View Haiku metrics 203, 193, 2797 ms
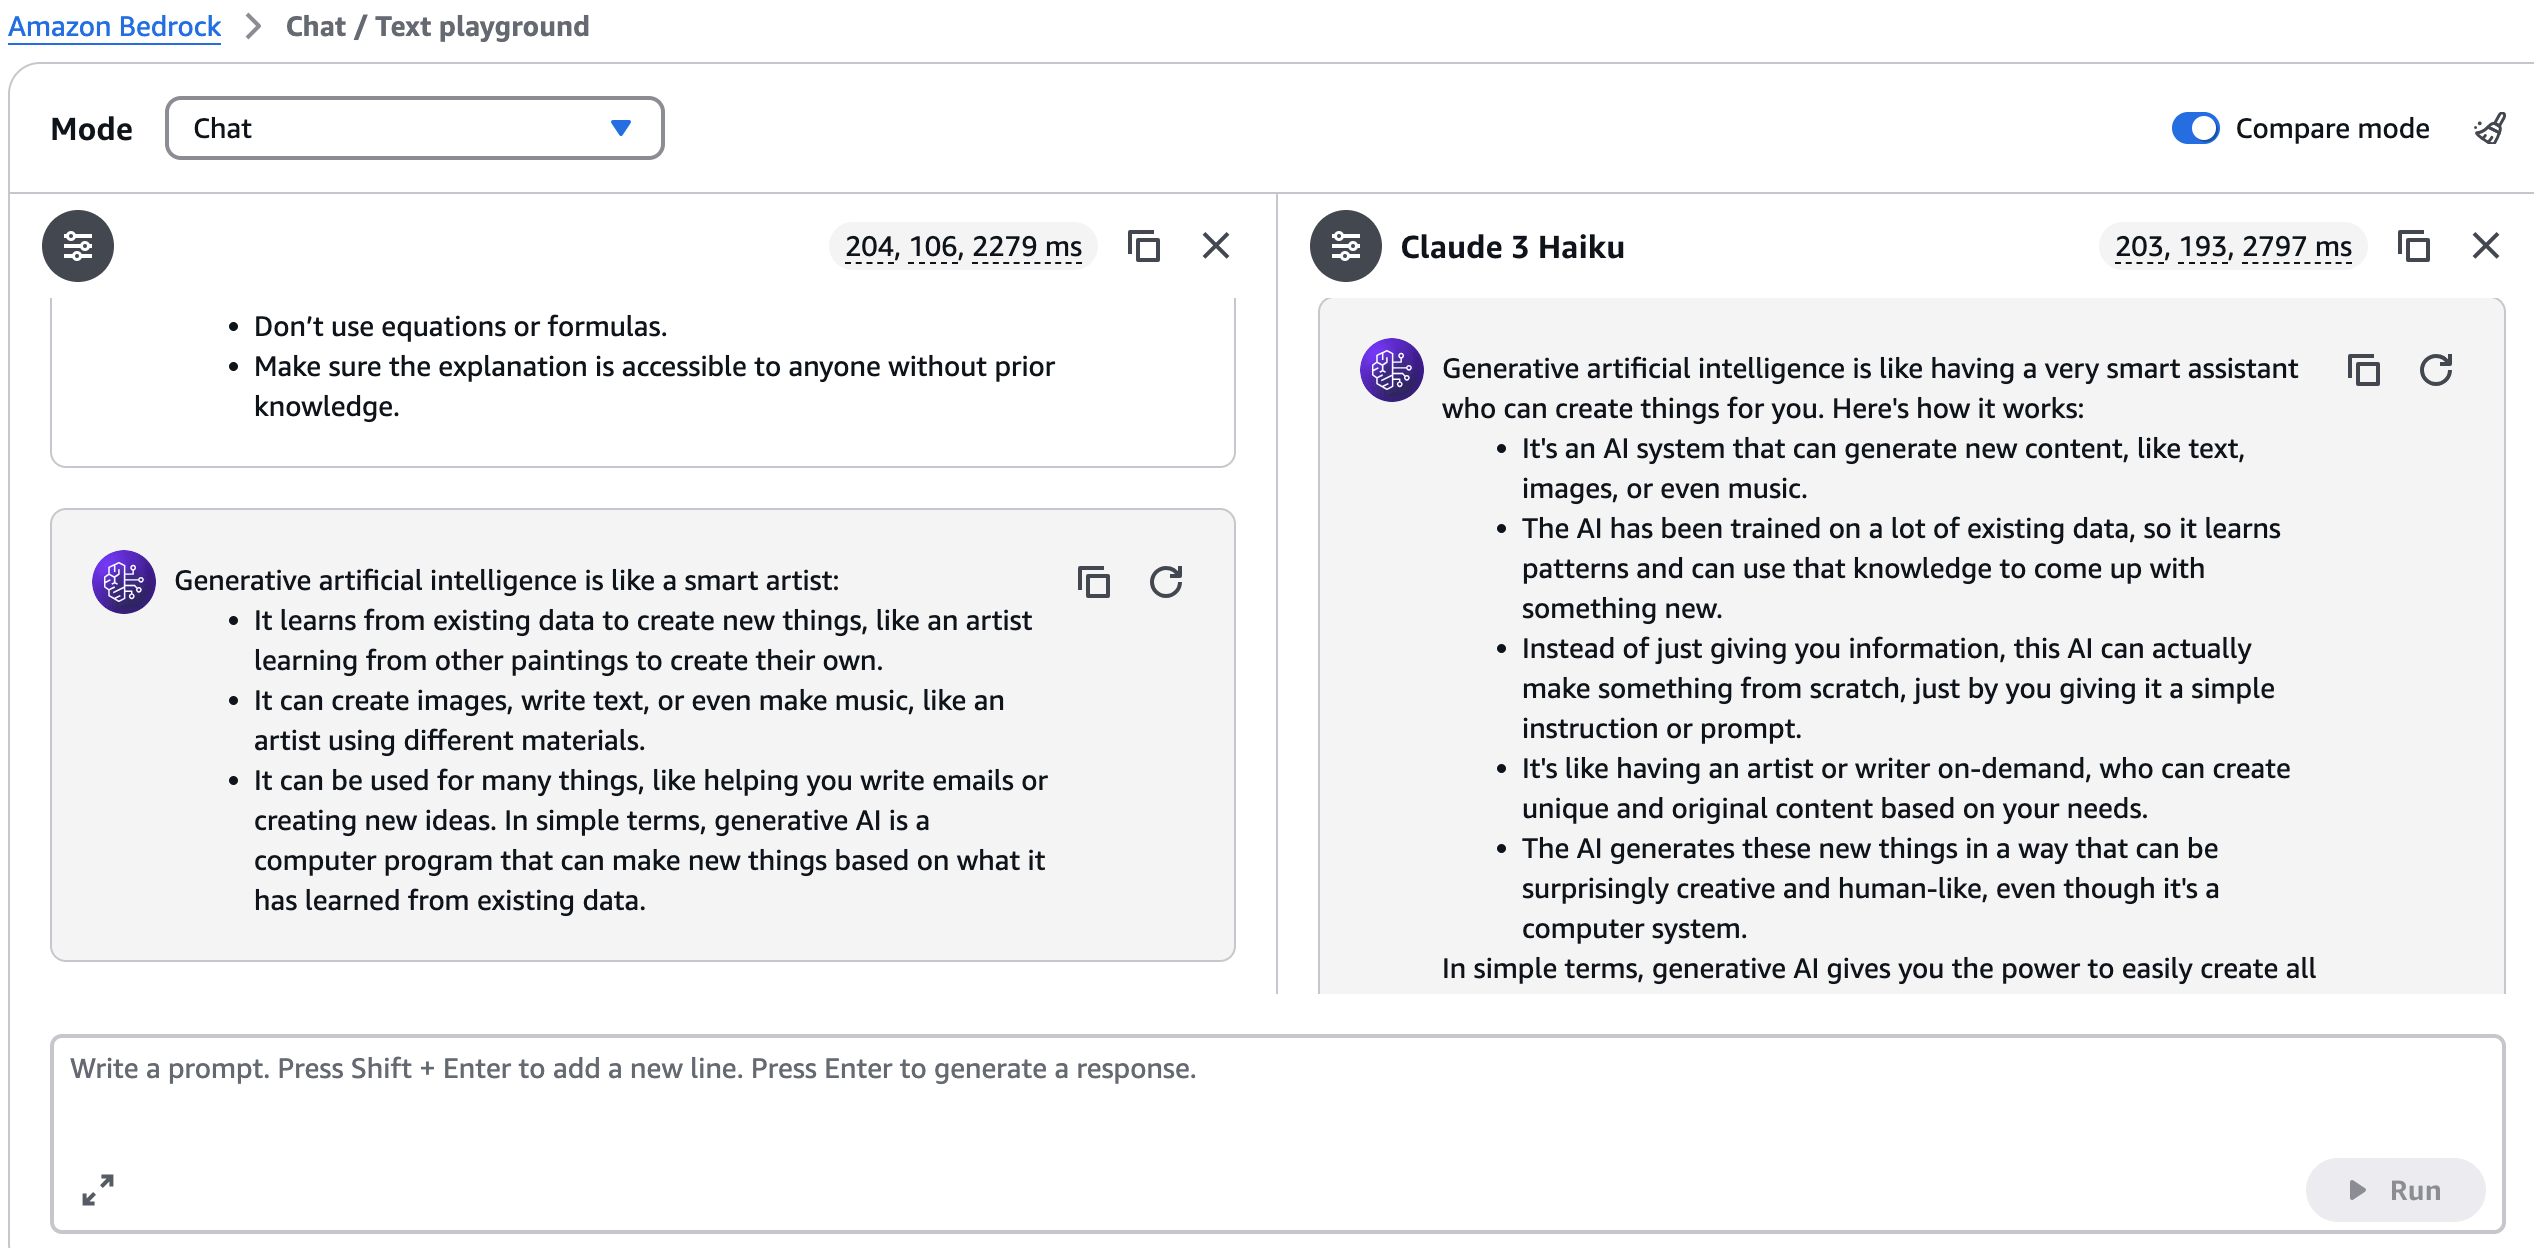 click(2233, 246)
